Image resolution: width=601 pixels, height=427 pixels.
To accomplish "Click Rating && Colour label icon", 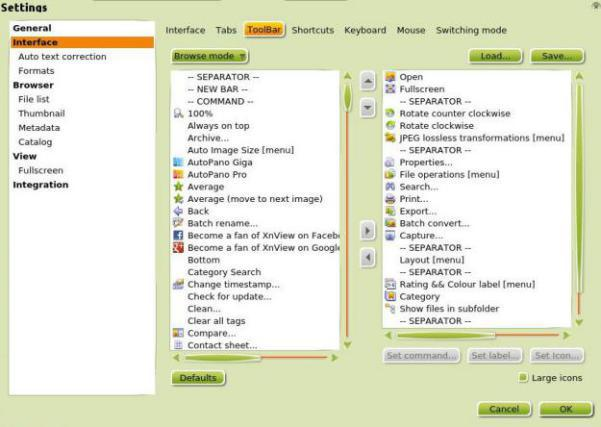I will 390,284.
